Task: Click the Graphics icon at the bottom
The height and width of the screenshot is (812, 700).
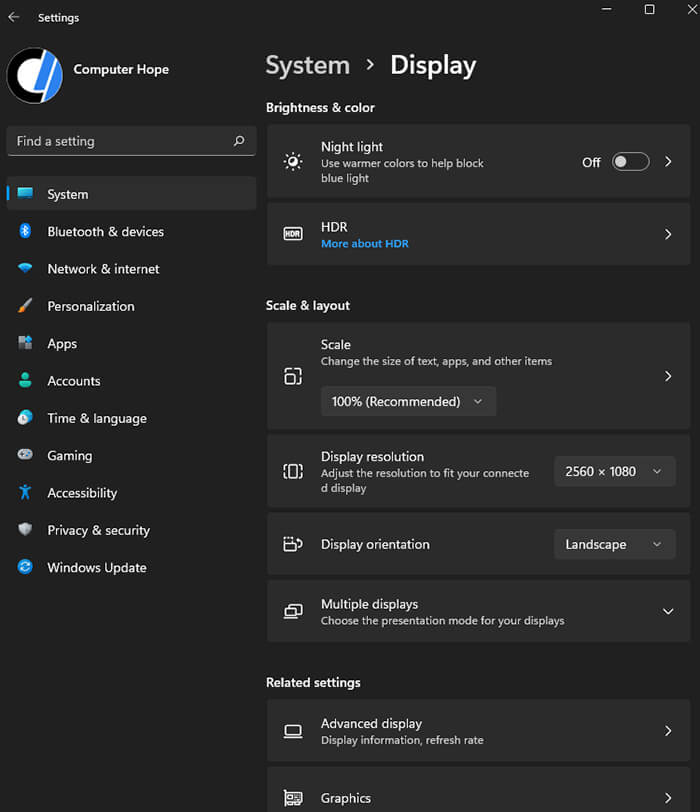Action: coord(293,798)
